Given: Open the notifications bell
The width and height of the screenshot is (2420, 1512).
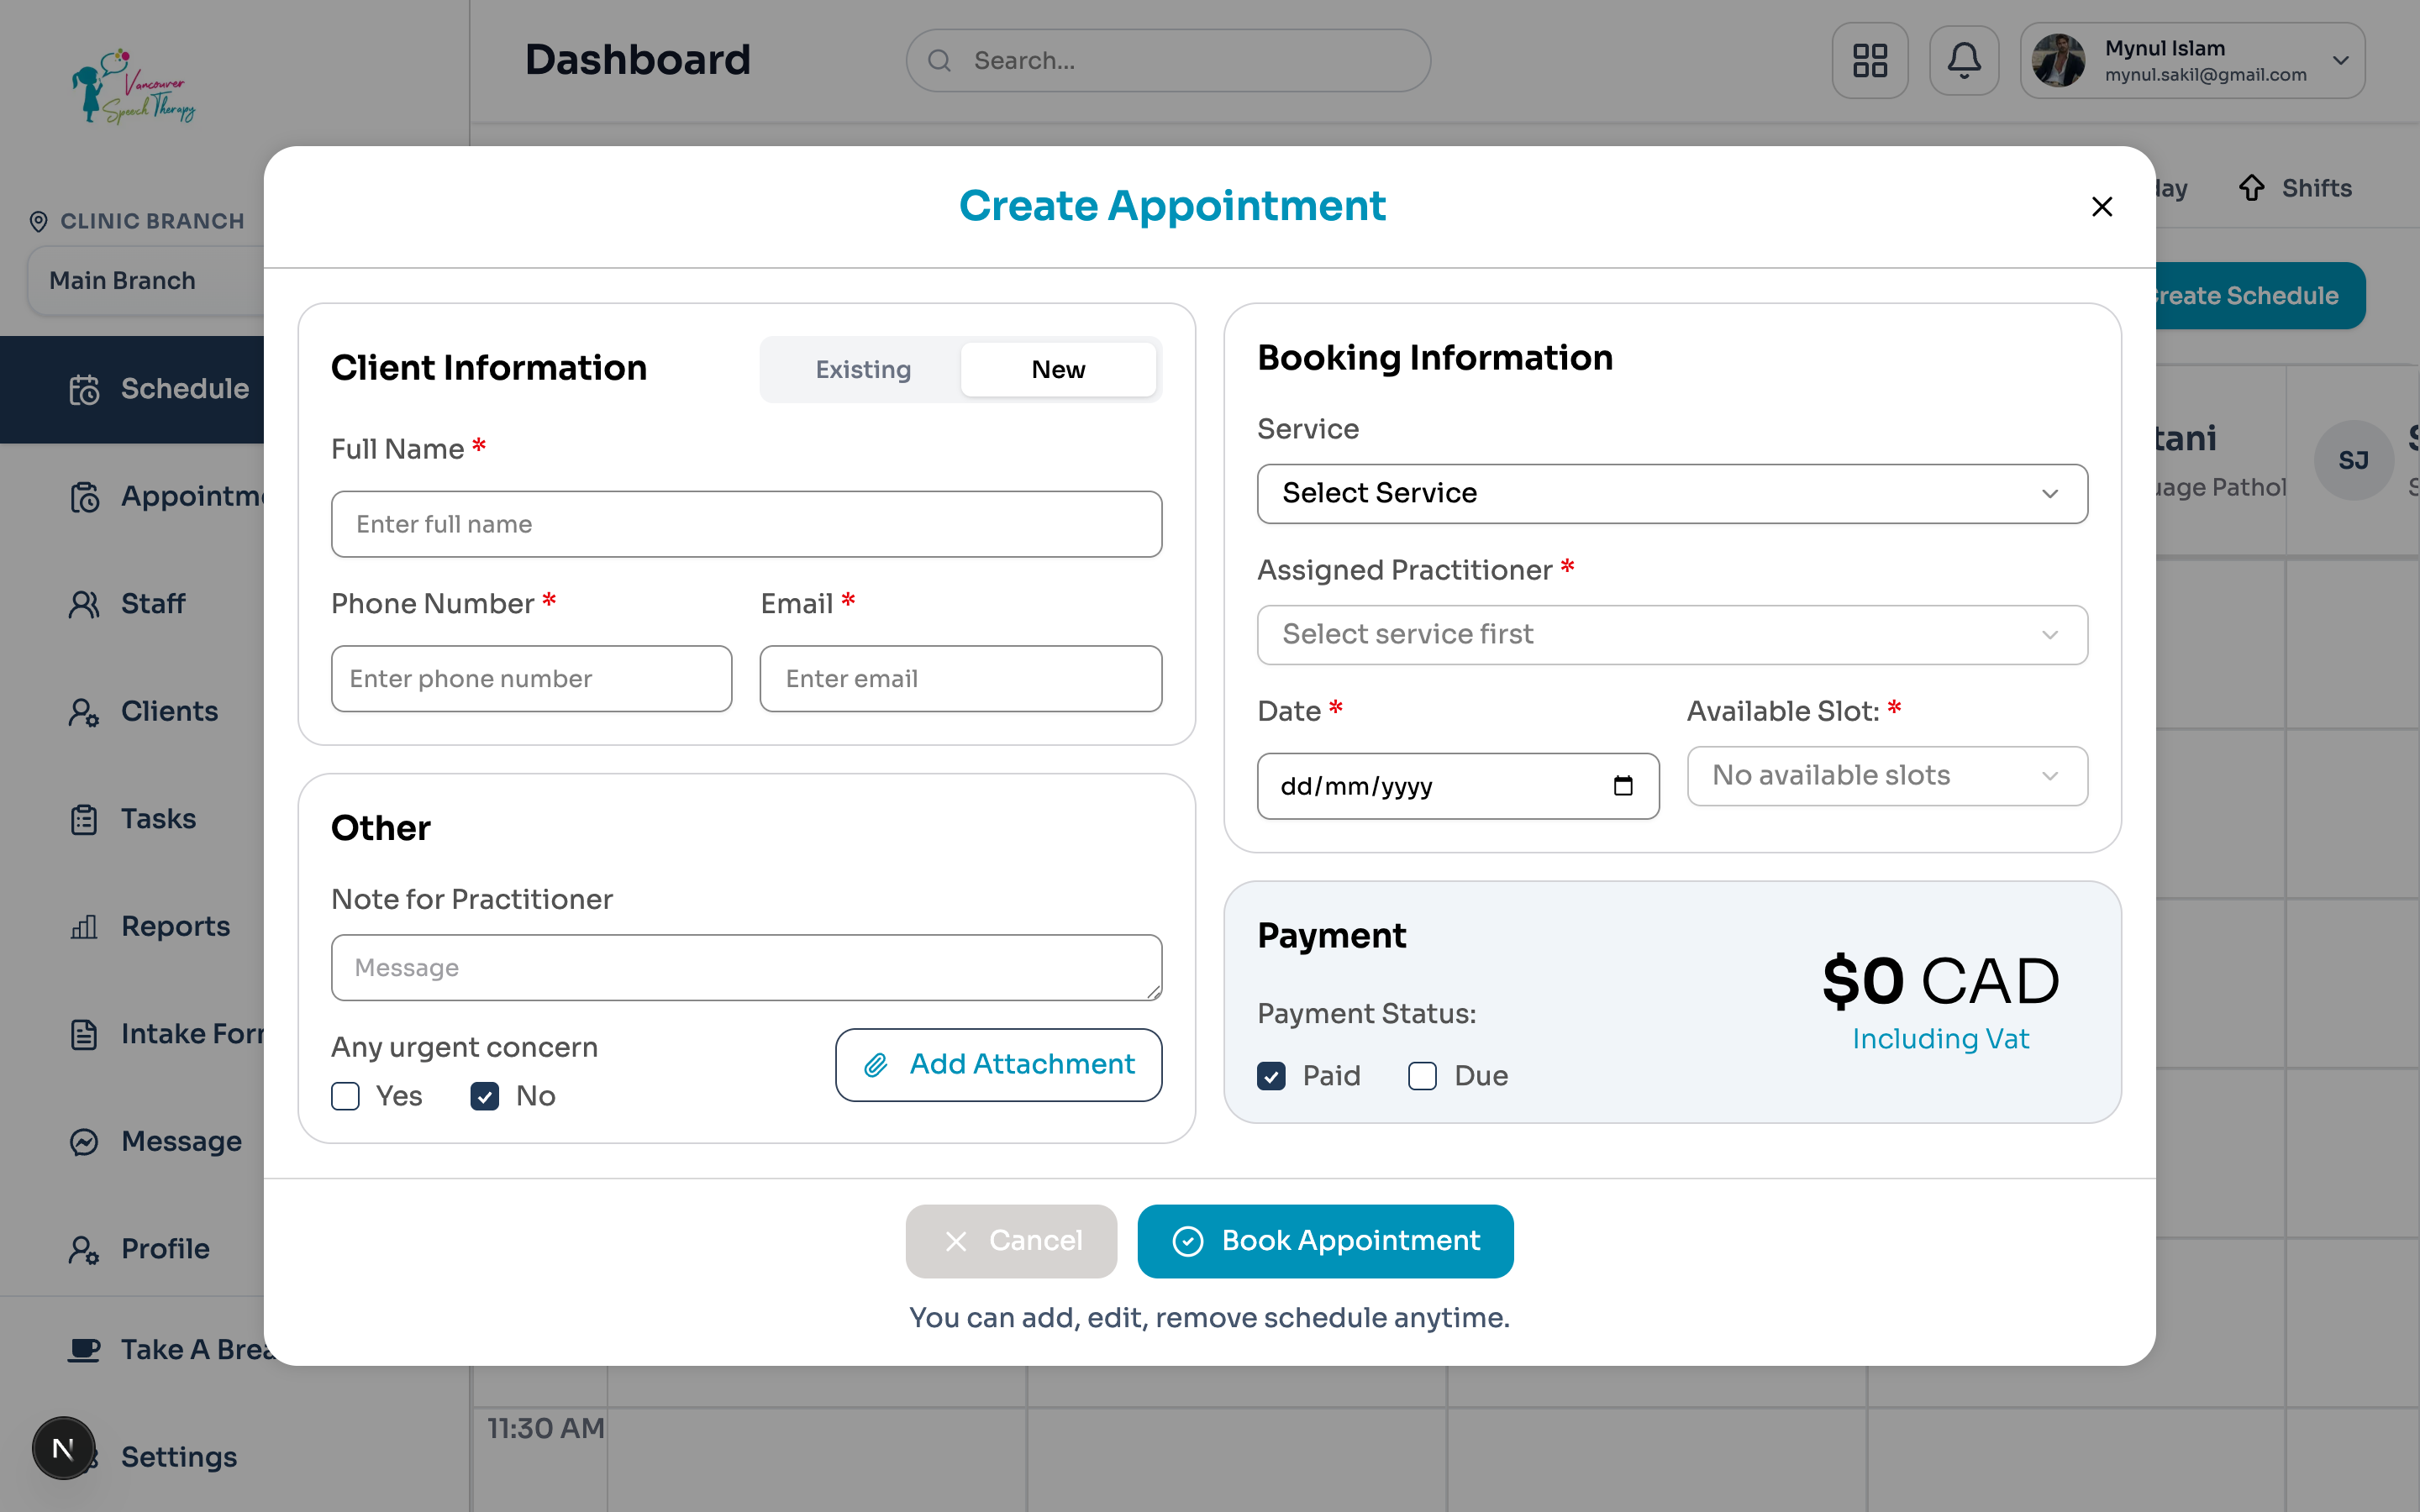Looking at the screenshot, I should (x=1963, y=61).
